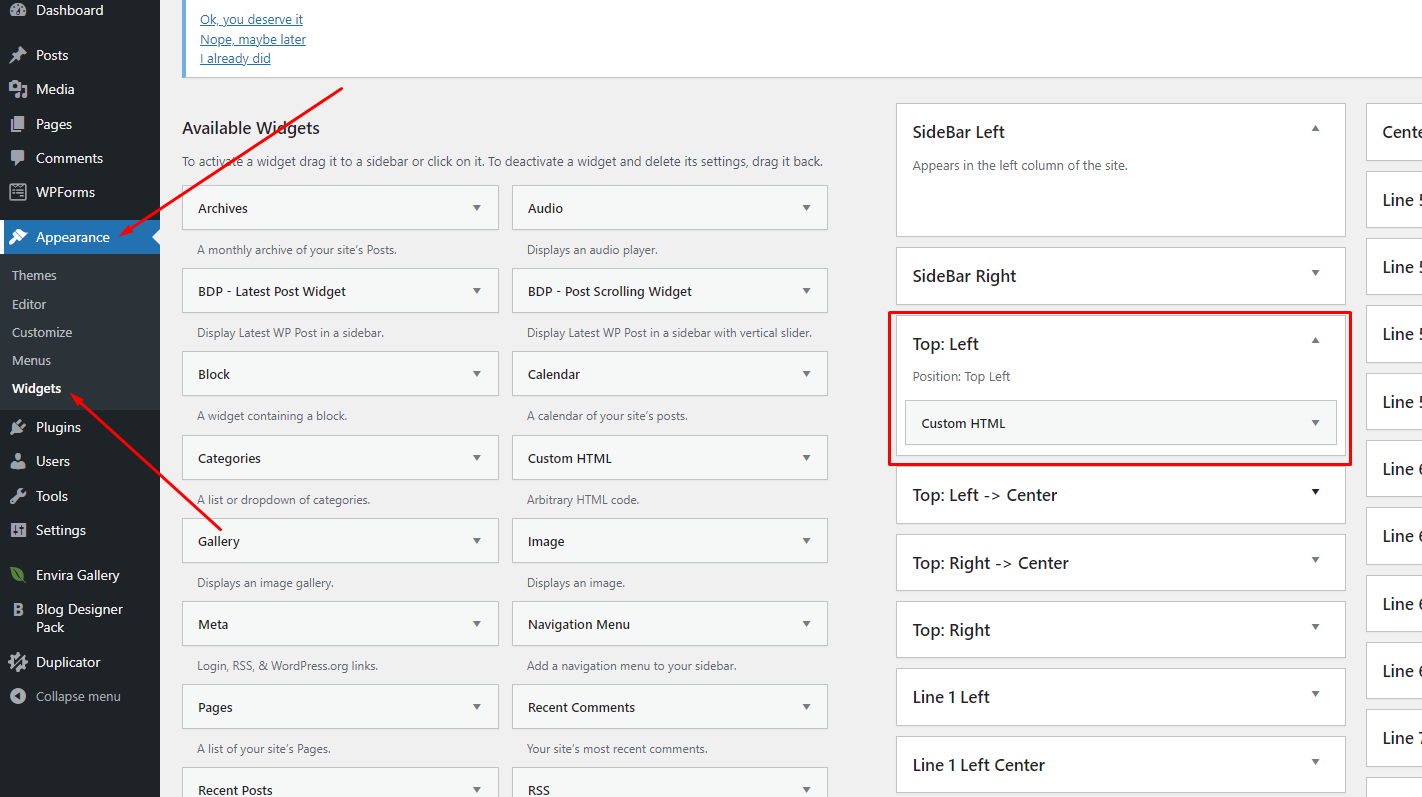Open the Archives widget dropdown arrow

pos(476,208)
